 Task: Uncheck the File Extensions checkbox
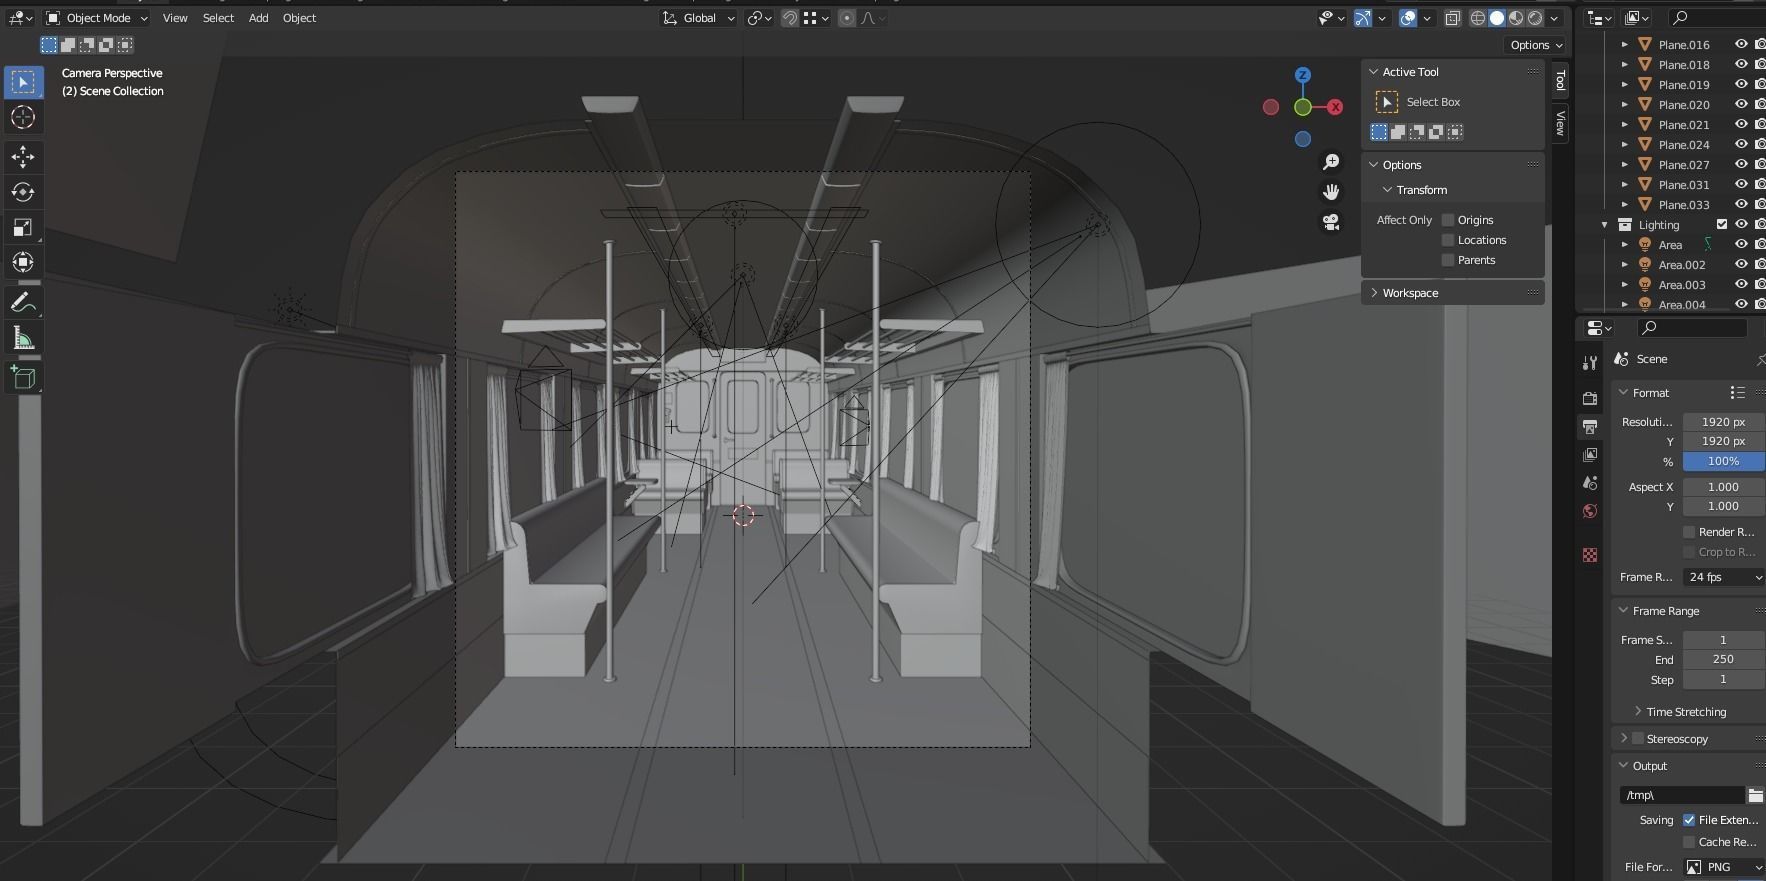pos(1689,820)
